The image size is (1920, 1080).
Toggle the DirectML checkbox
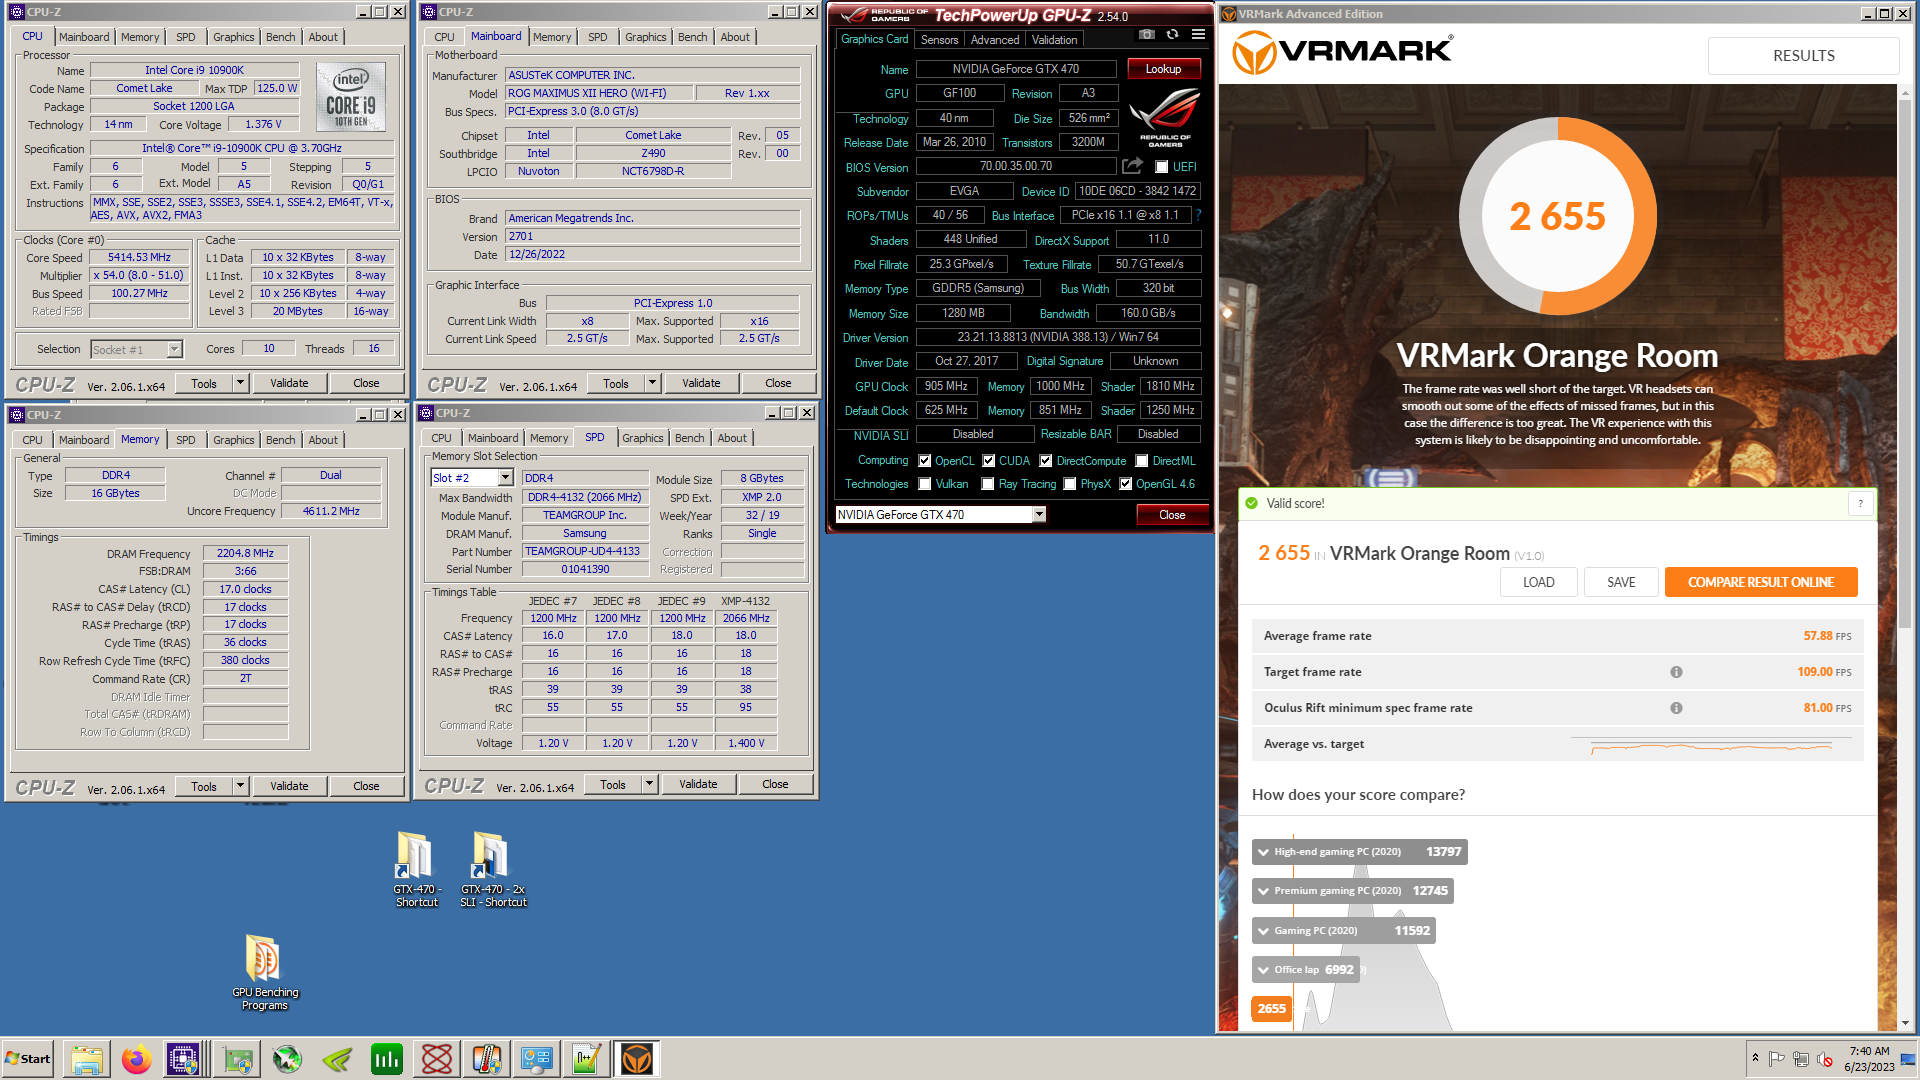tap(1142, 461)
